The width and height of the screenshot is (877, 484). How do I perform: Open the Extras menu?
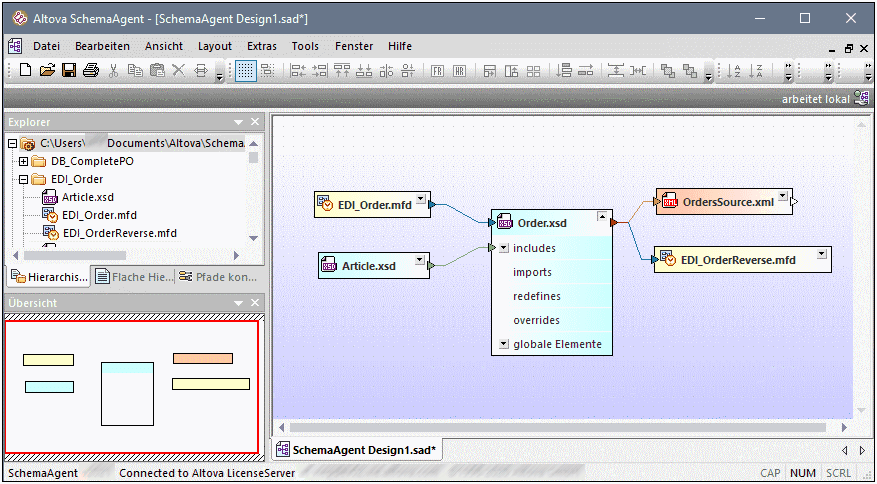click(x=262, y=46)
